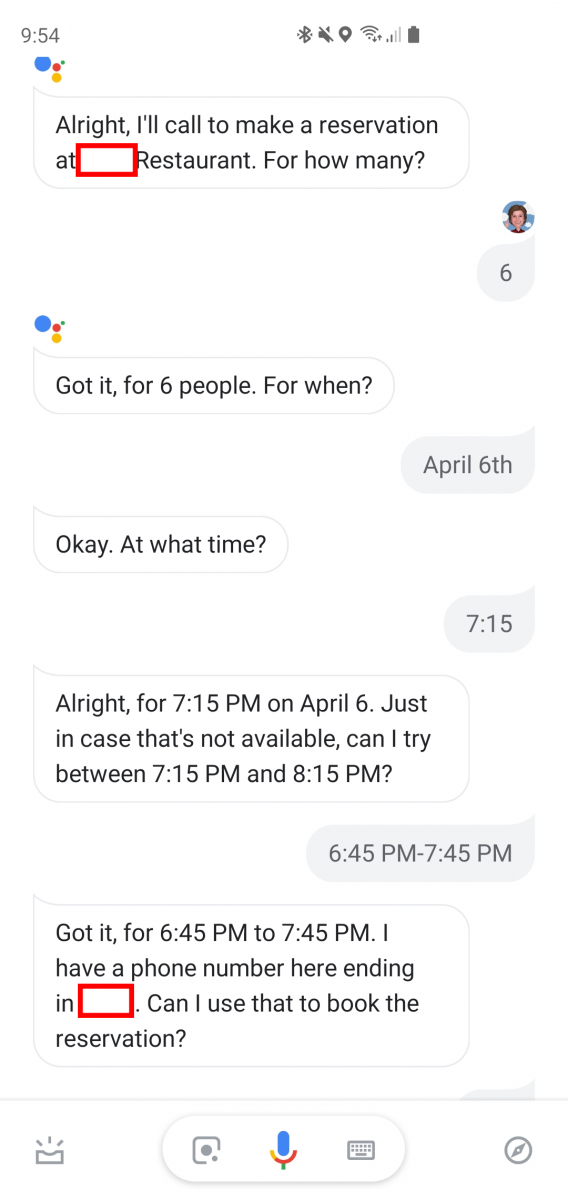Tap the Wi-Fi status icon
568x1200 pixels.
tap(372, 35)
